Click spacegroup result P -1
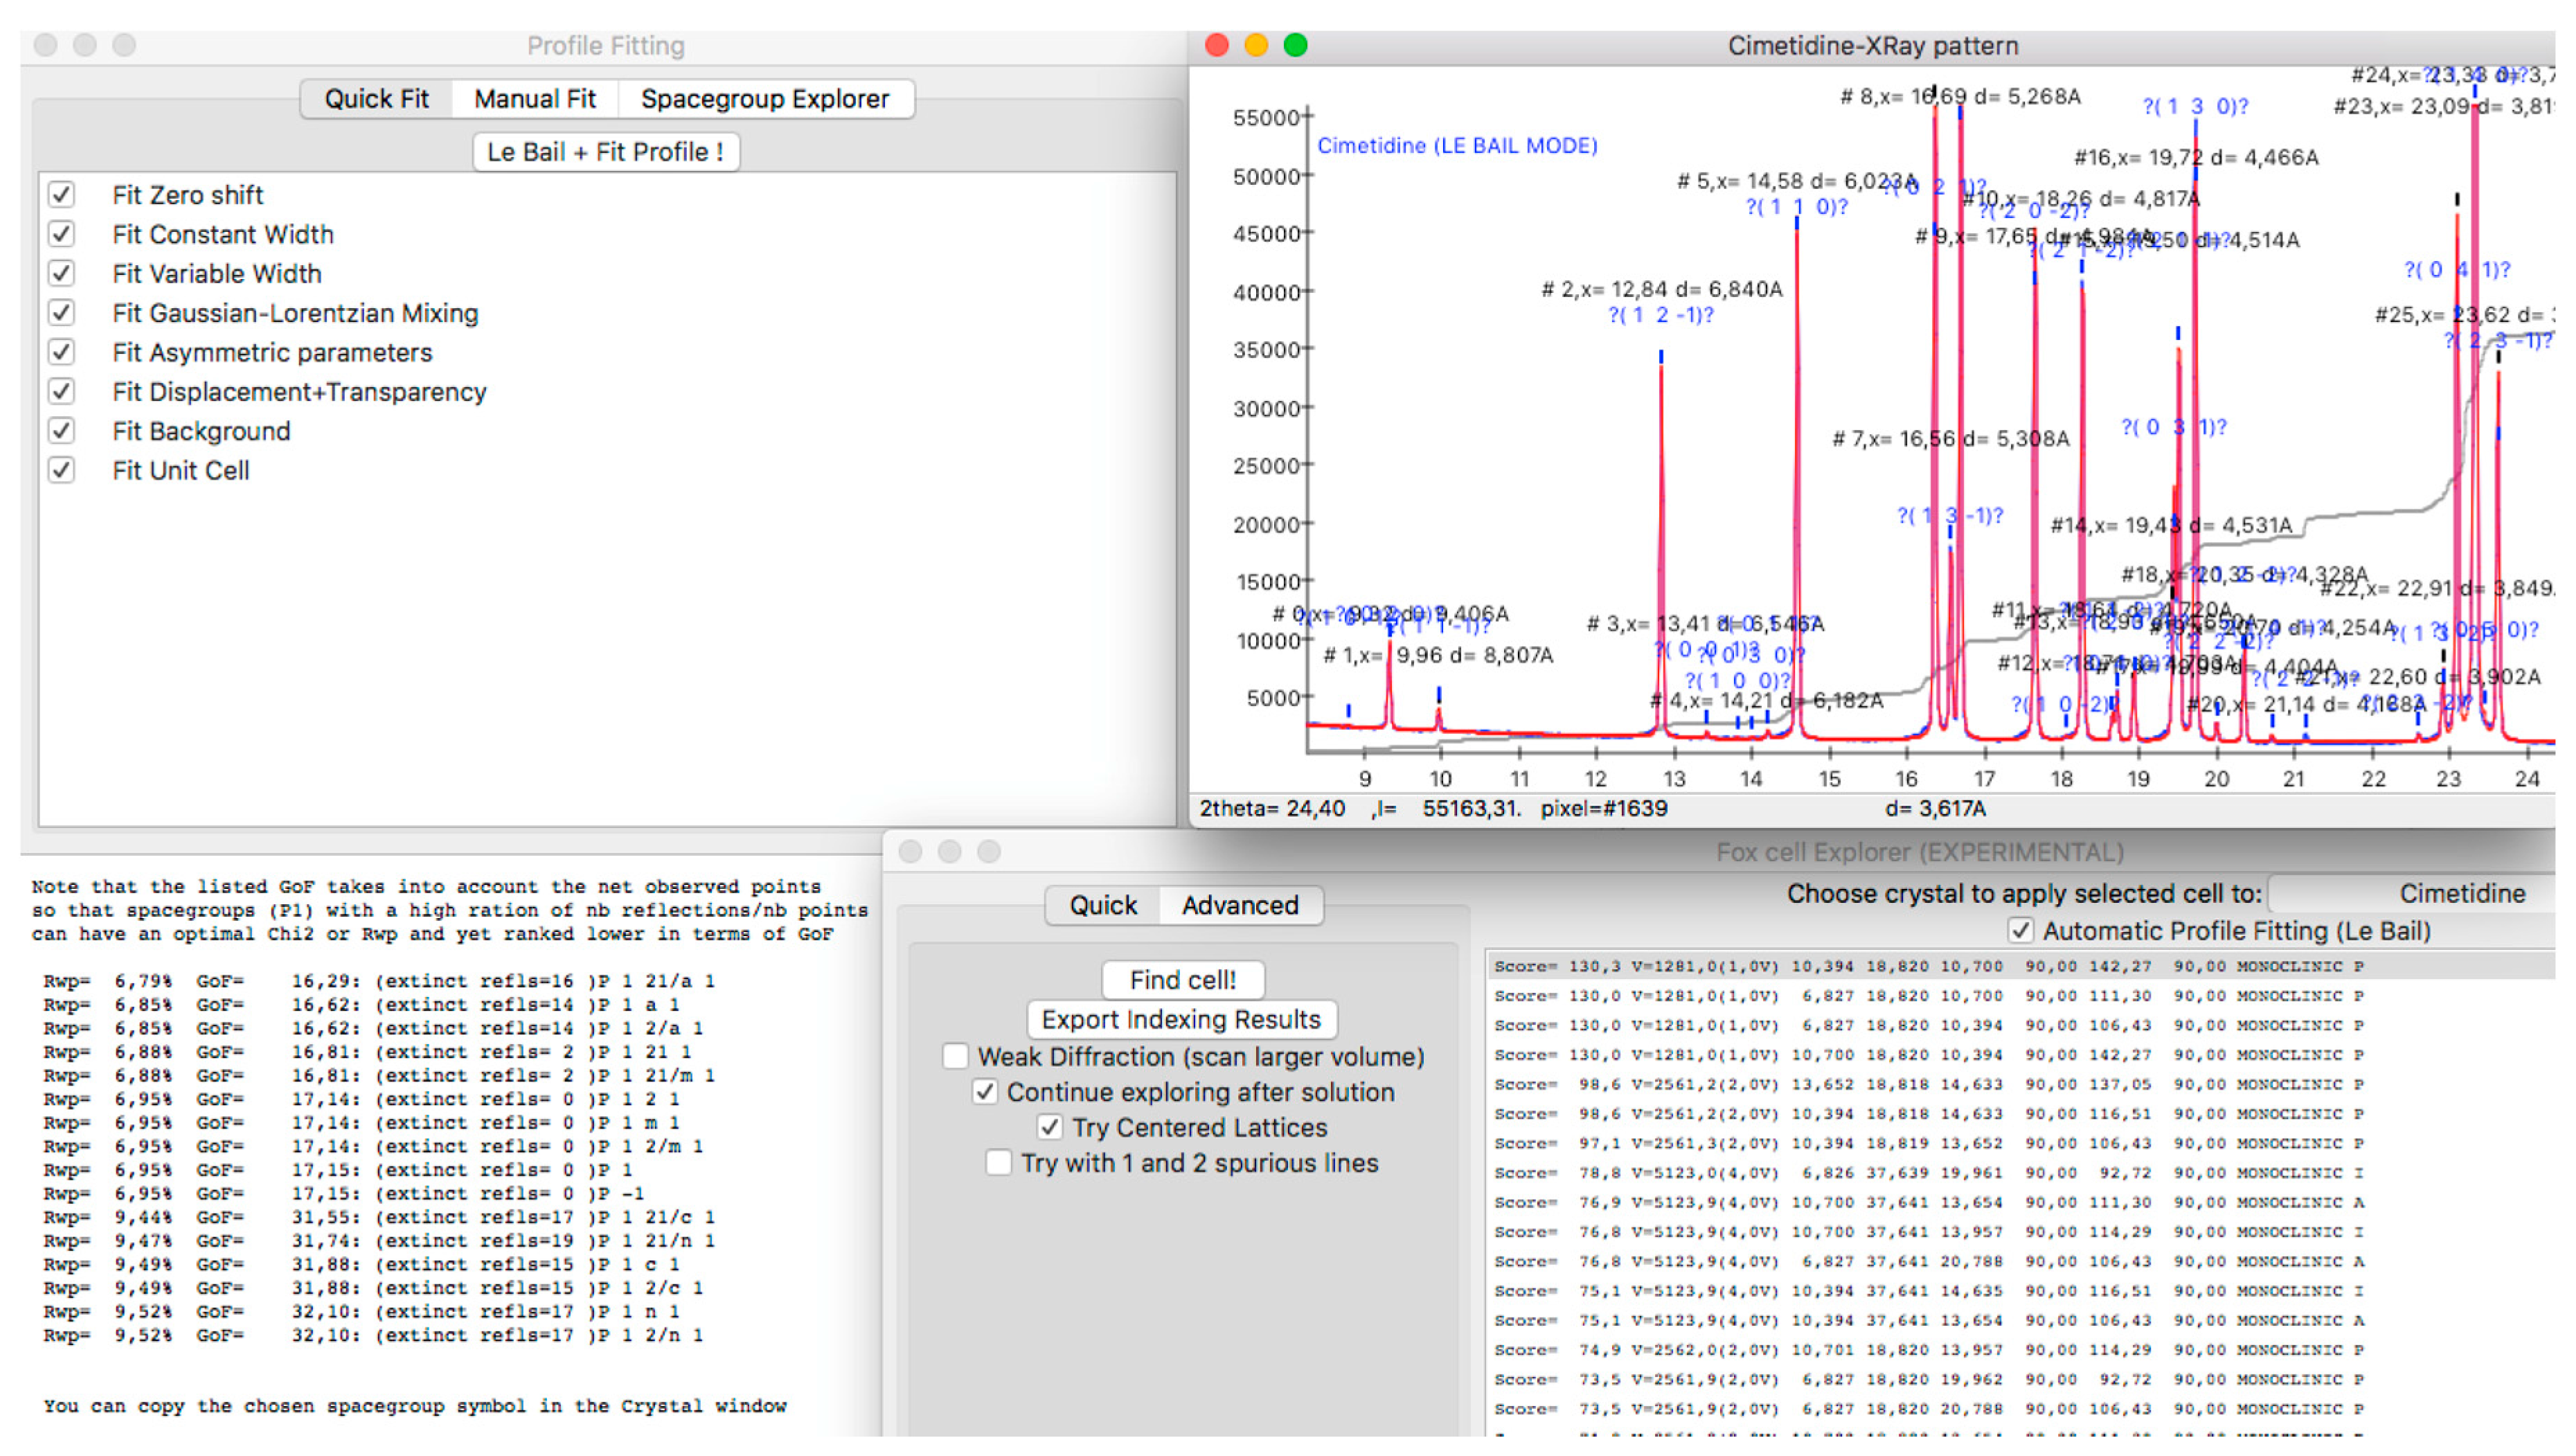The height and width of the screenshot is (1456, 2576). (x=344, y=1193)
